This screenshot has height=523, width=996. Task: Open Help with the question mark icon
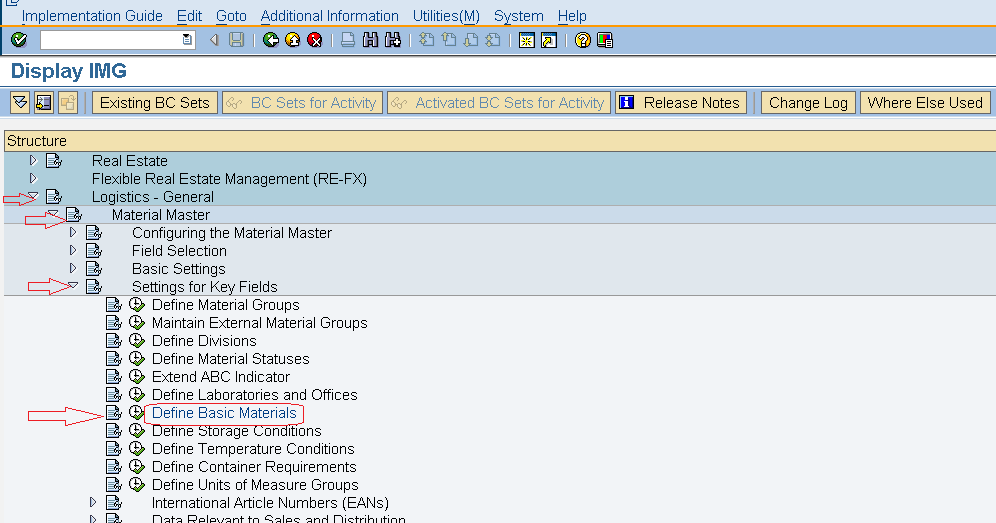582,40
